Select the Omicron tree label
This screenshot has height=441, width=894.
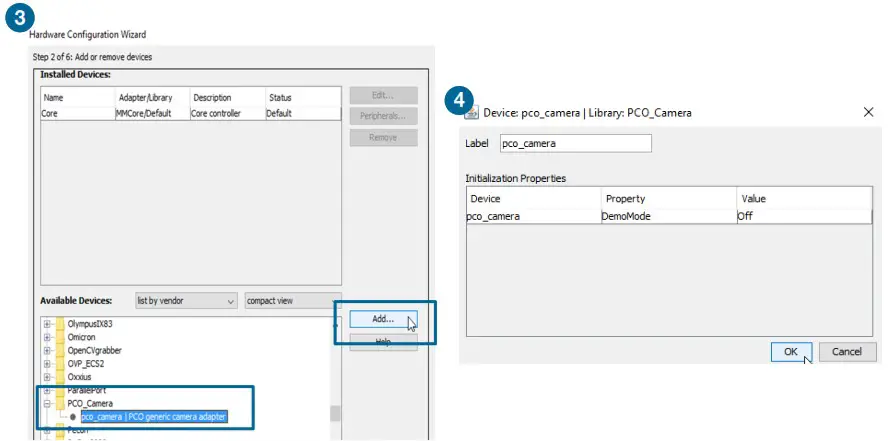click(x=82, y=337)
